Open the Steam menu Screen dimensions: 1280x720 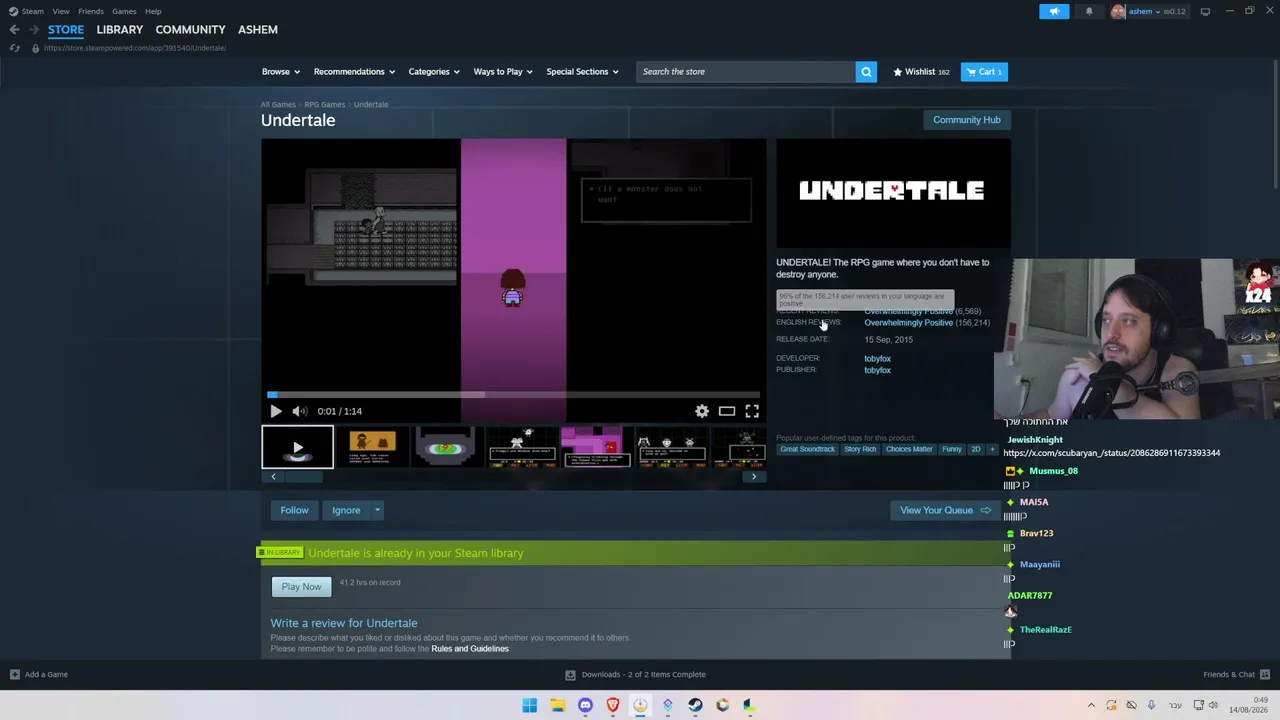[27, 11]
